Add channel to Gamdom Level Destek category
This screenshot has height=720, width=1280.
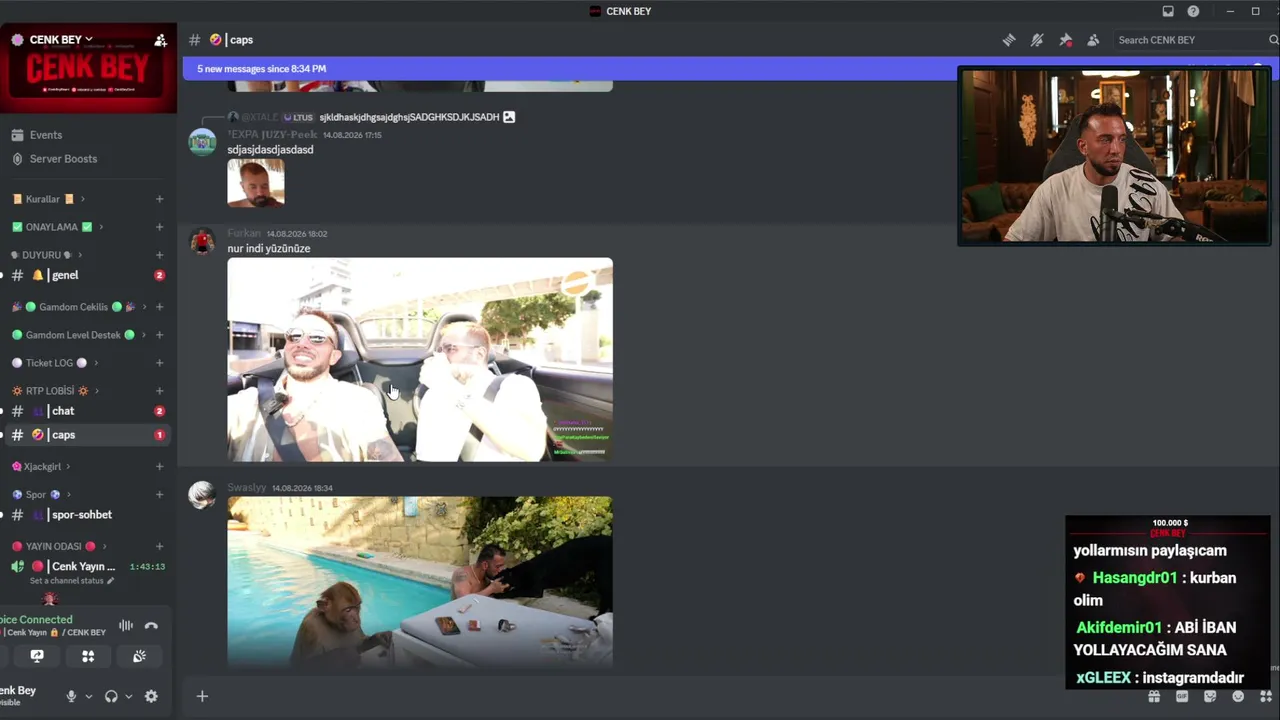pyautogui.click(x=159, y=335)
